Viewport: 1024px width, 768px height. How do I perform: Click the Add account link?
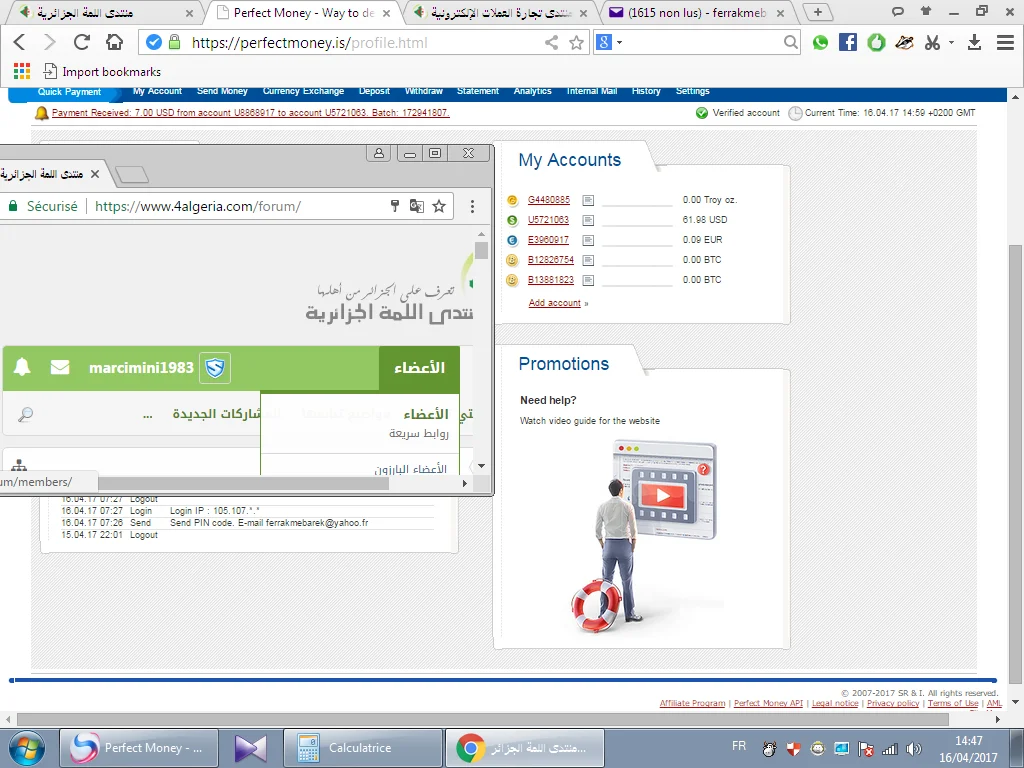pyautogui.click(x=554, y=303)
